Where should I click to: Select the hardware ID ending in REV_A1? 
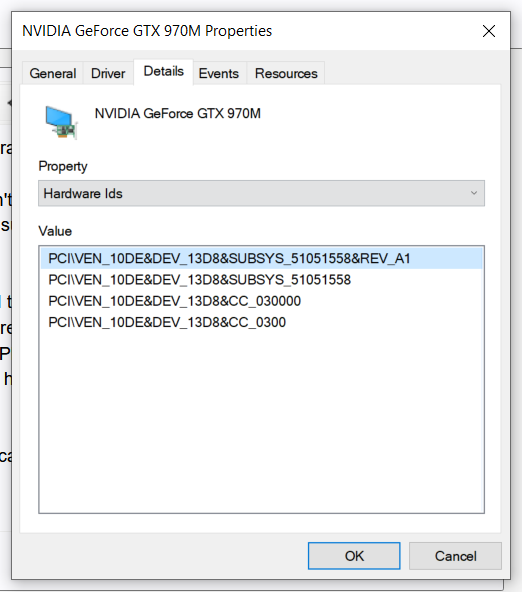(x=261, y=258)
